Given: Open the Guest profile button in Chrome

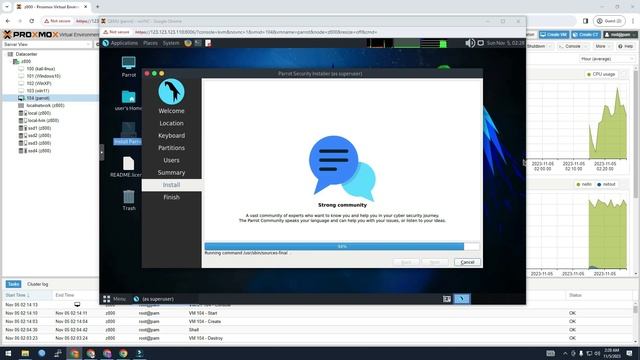Looking at the screenshot, I should click(x=609, y=21).
